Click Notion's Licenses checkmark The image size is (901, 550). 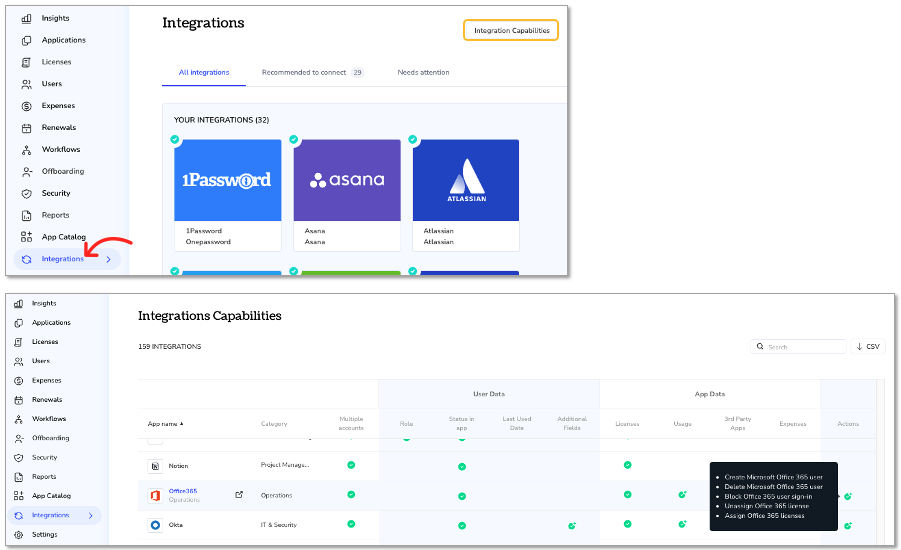pos(627,465)
